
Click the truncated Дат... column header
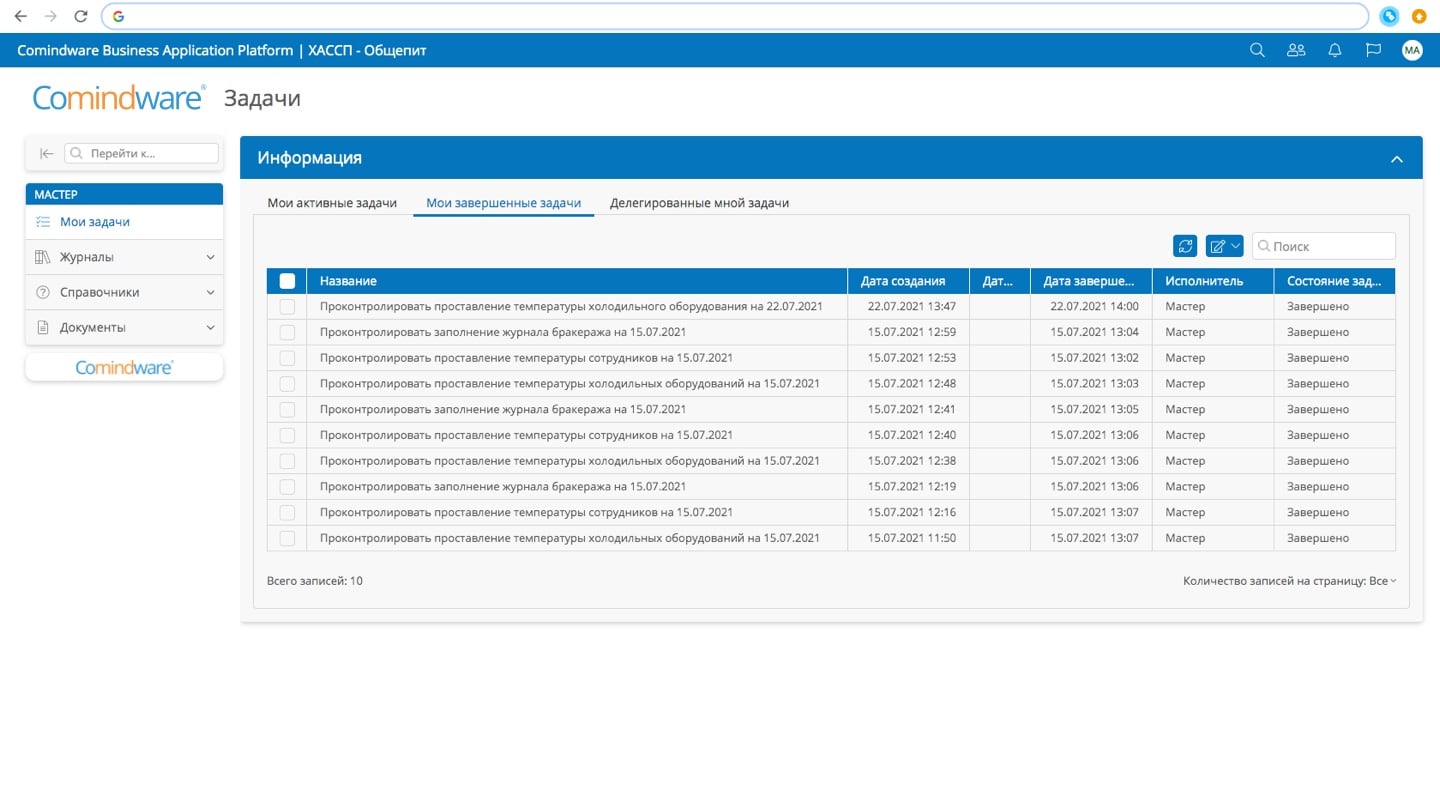pos(999,281)
